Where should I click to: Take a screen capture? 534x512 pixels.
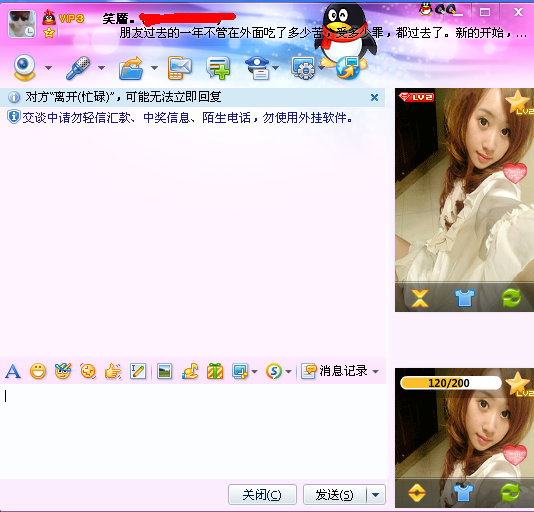coord(240,371)
